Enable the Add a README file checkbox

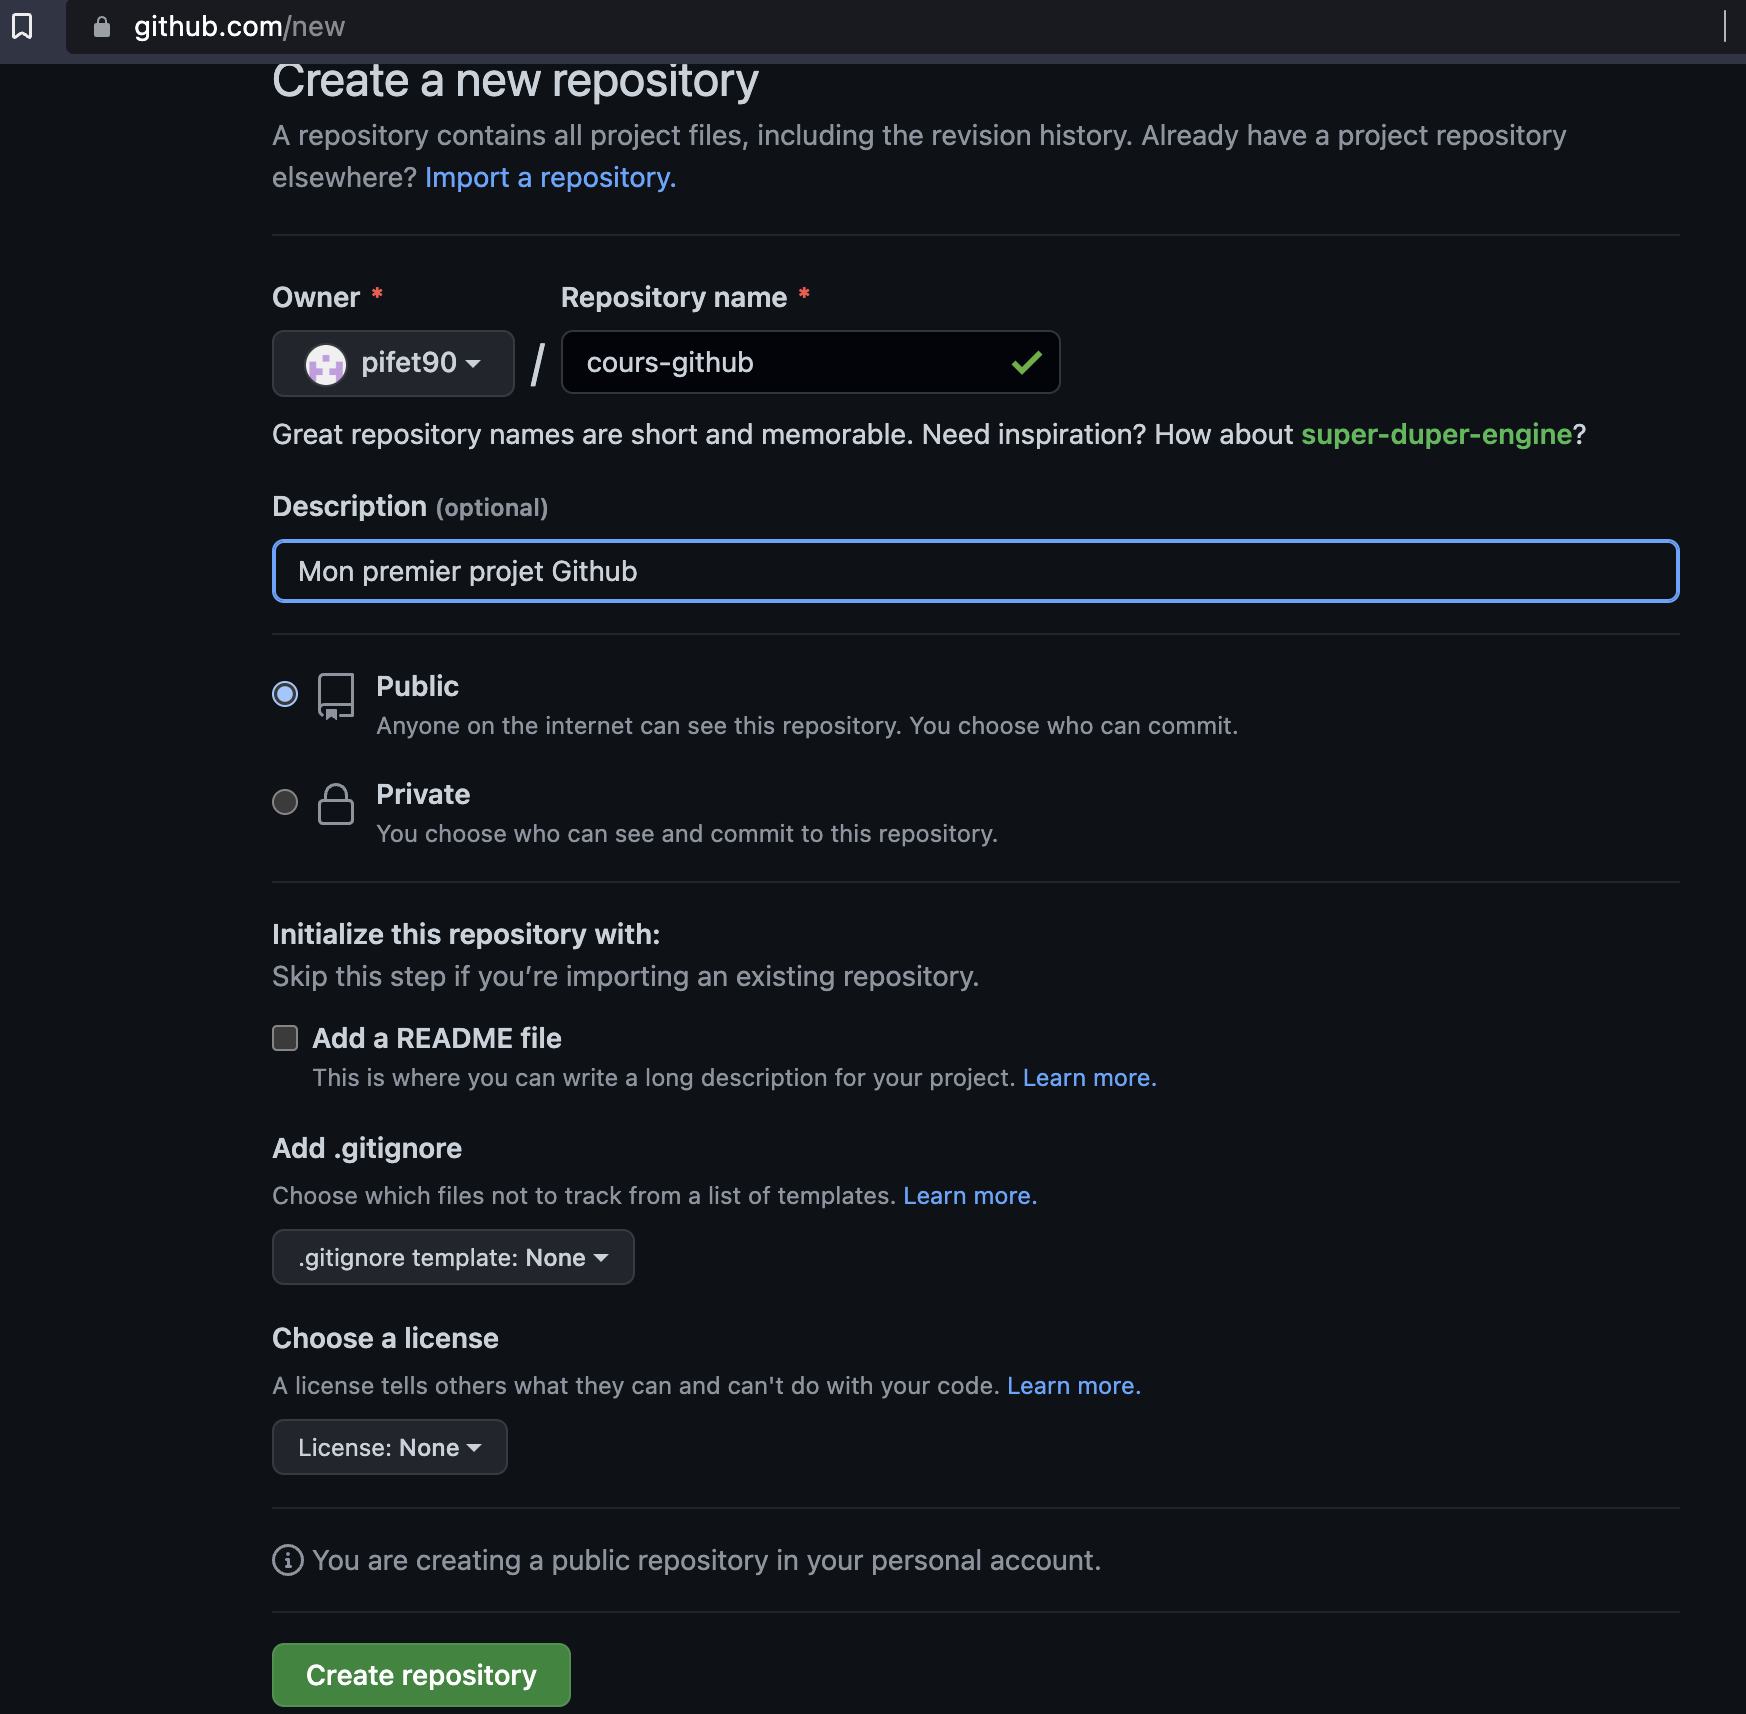coord(284,1038)
